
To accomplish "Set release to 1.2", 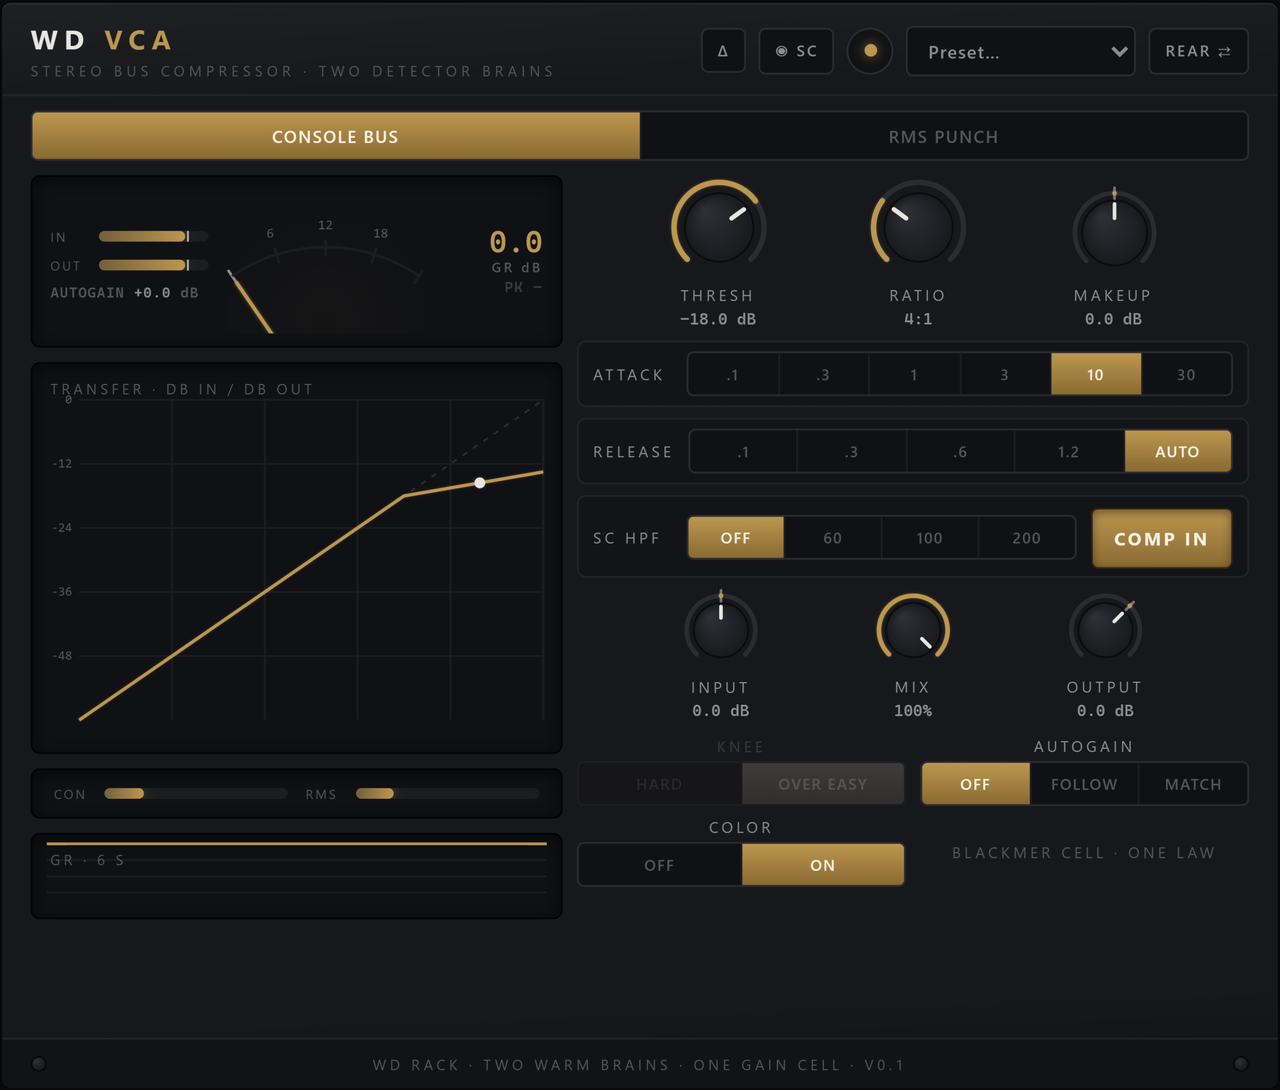I will coord(1069,451).
